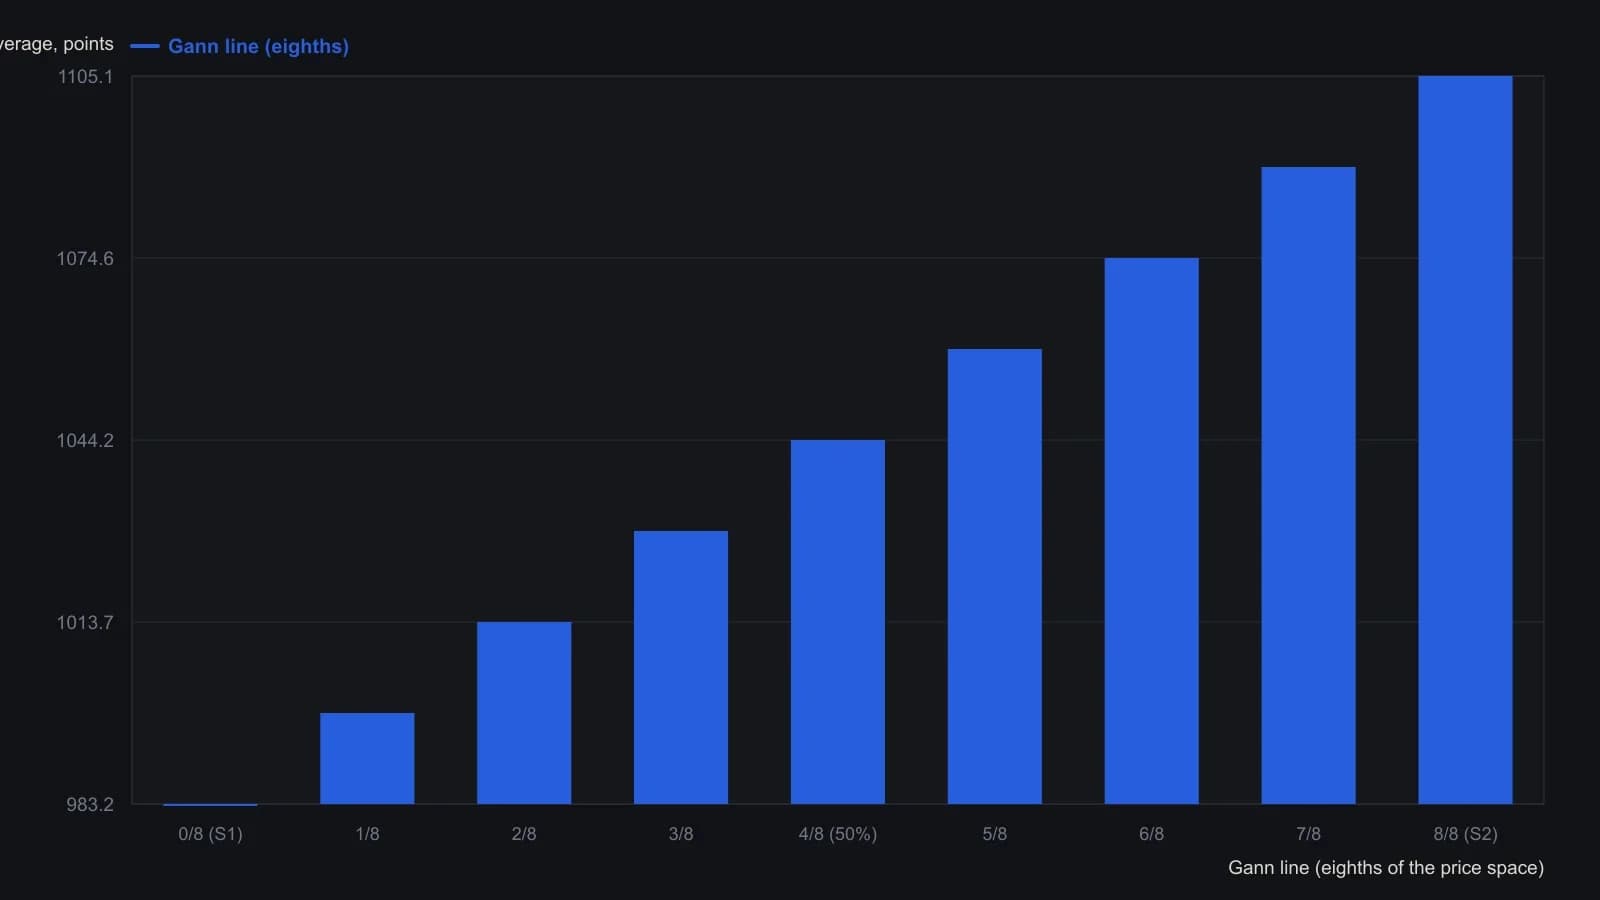This screenshot has height=900, width=1600.
Task: Click the x-axis title about Gann line eighths
Action: (x=1386, y=868)
